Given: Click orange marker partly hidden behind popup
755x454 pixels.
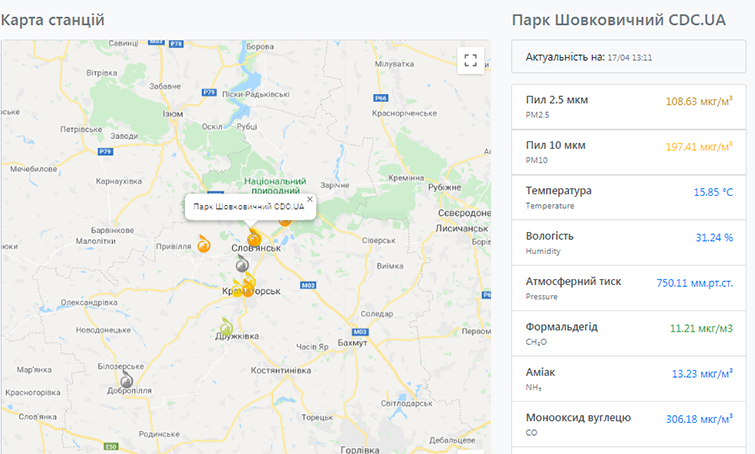Looking at the screenshot, I should [285, 221].
